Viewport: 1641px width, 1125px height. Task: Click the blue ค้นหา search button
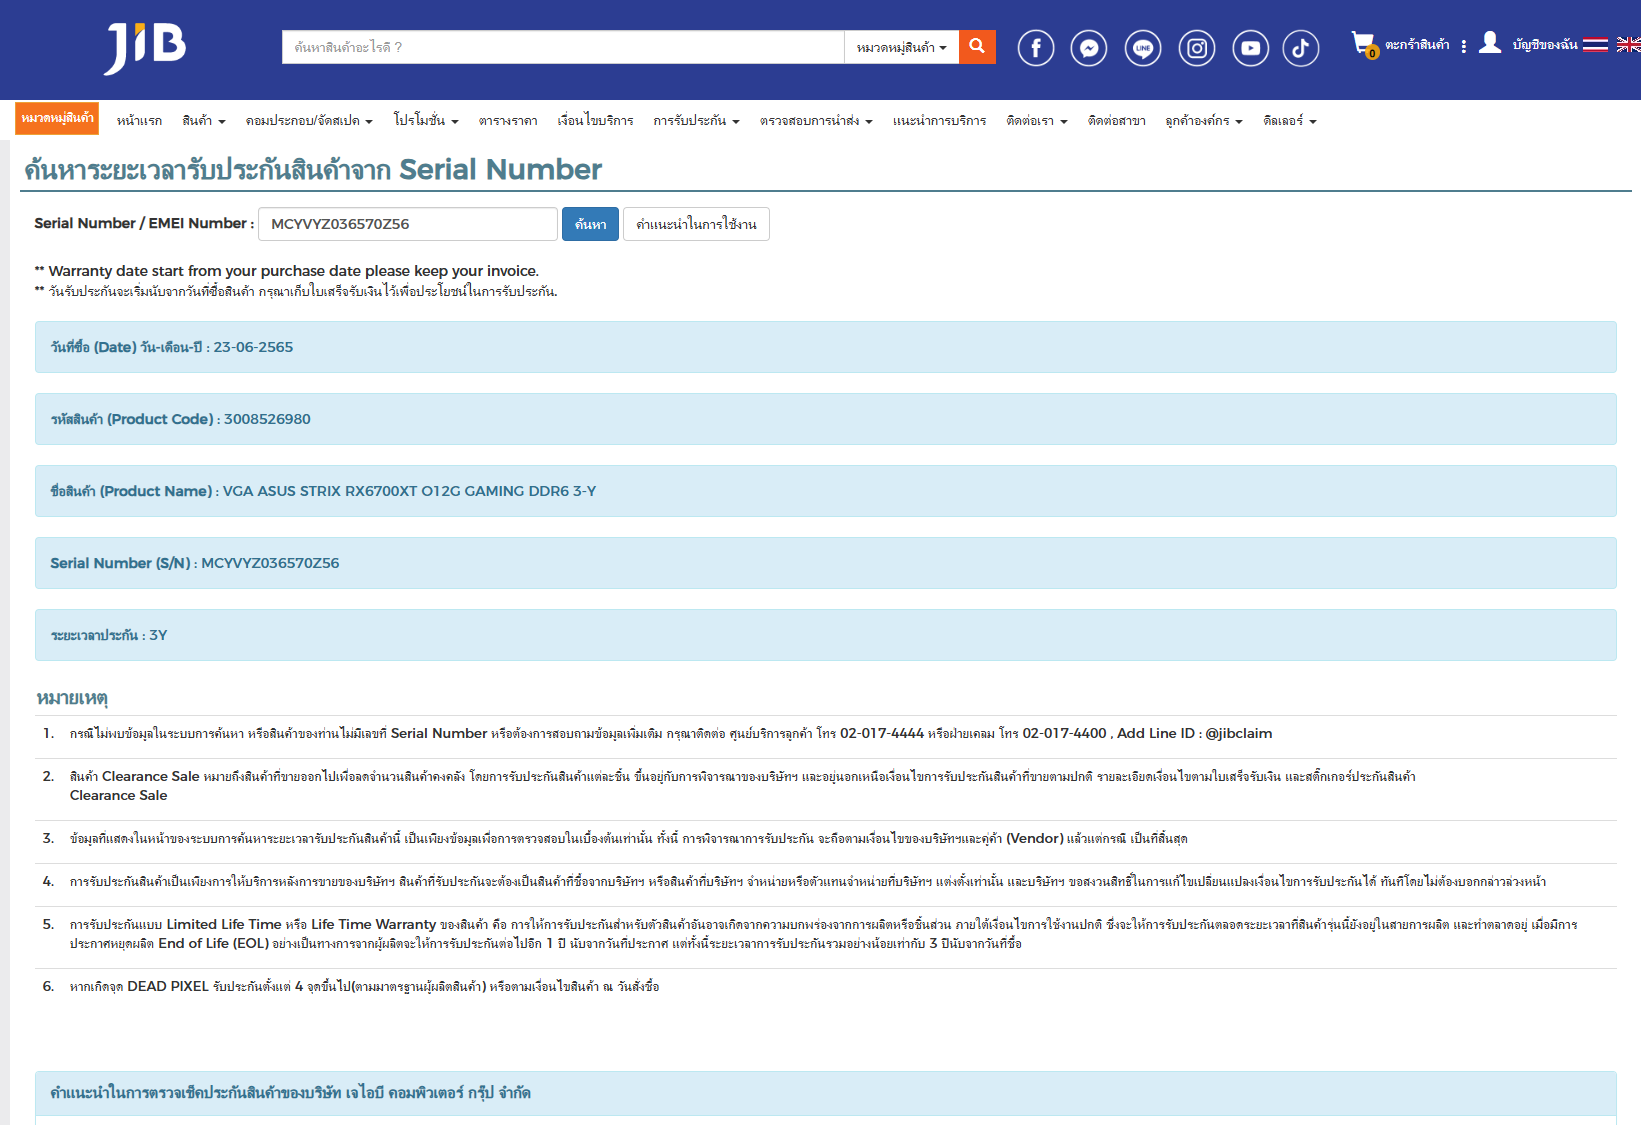click(590, 224)
